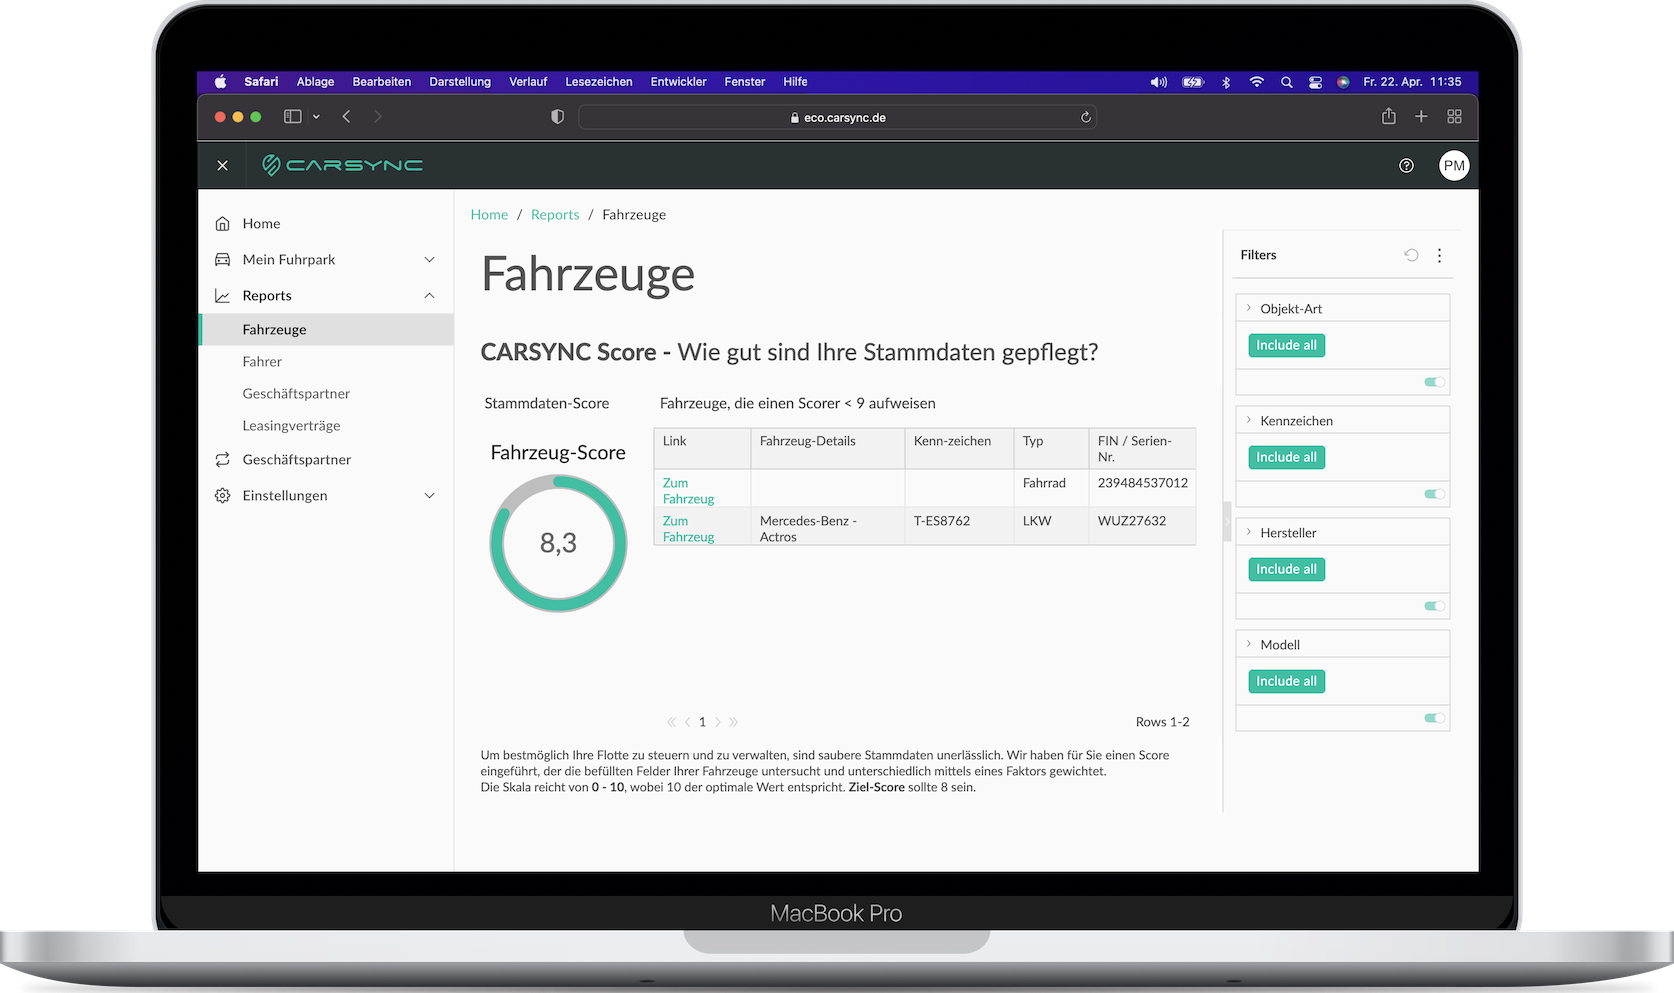Screen dimensions: 1674x993
Task: Click Home breadcrumb link
Action: (x=489, y=215)
